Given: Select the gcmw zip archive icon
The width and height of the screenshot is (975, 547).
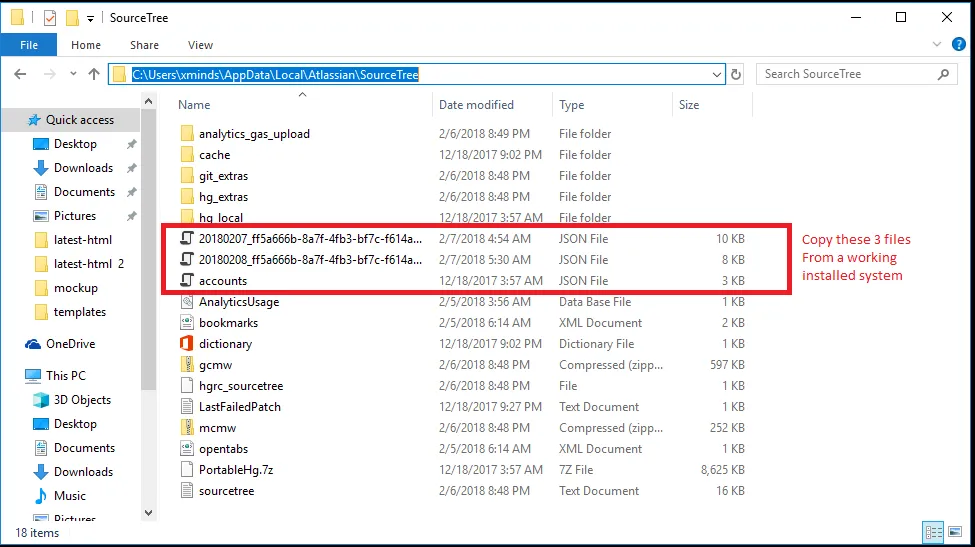Looking at the screenshot, I should 187,364.
